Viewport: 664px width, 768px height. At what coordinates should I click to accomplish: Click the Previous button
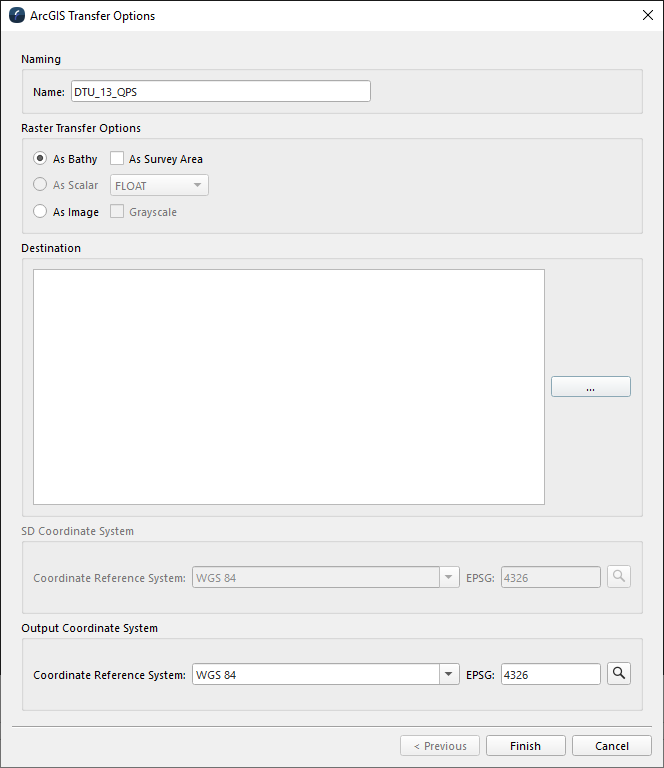[439, 746]
